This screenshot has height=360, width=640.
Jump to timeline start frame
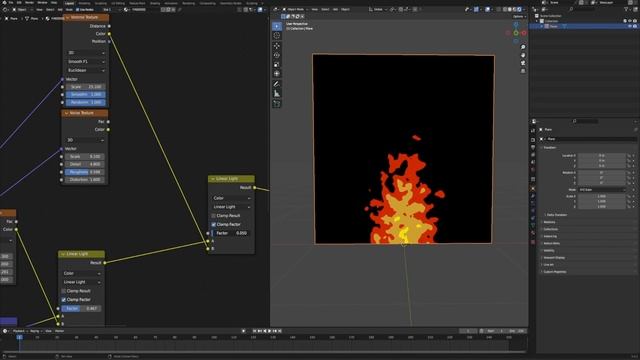(x=255, y=331)
